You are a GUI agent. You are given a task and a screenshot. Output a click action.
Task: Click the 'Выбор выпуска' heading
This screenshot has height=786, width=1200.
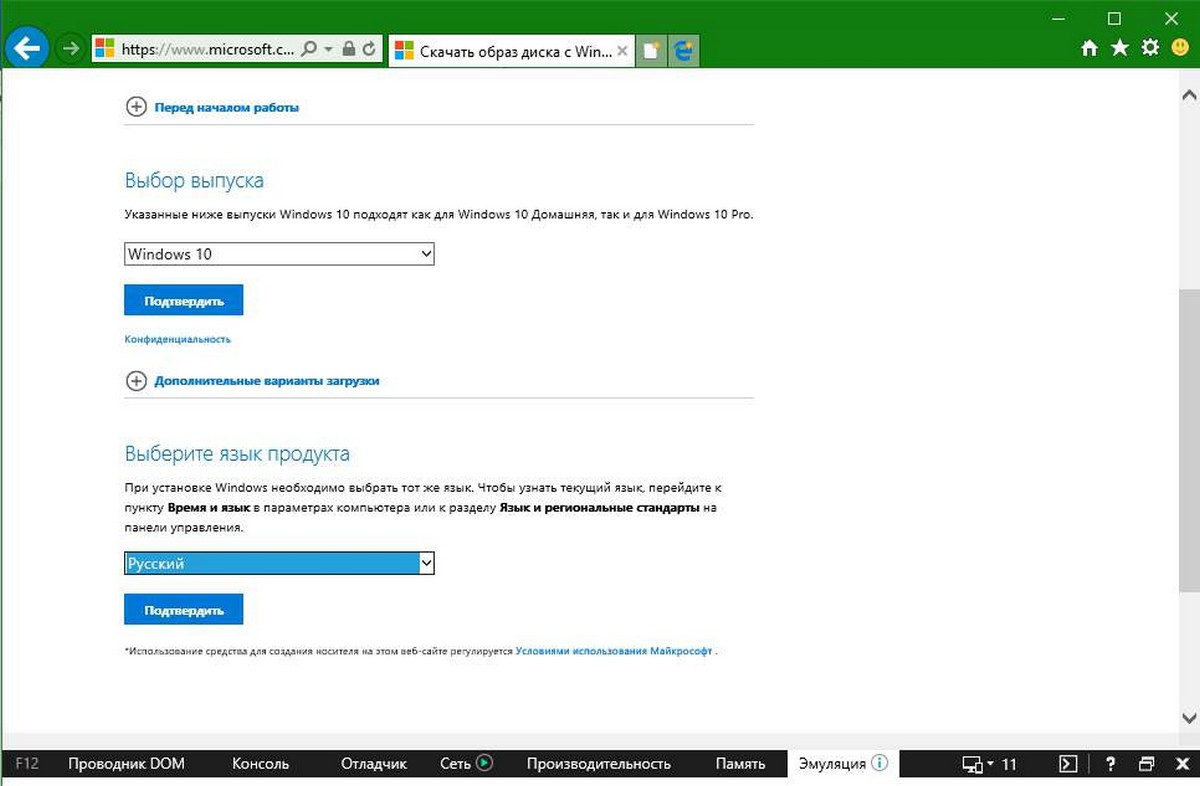click(x=194, y=181)
